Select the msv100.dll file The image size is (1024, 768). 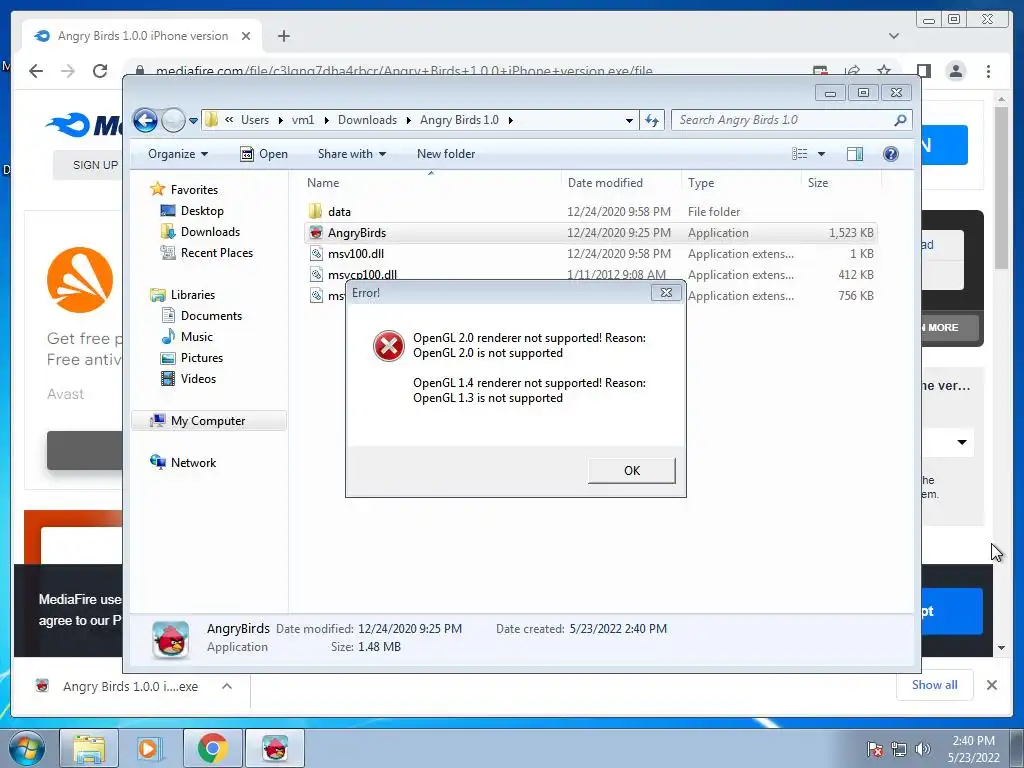(590, 253)
